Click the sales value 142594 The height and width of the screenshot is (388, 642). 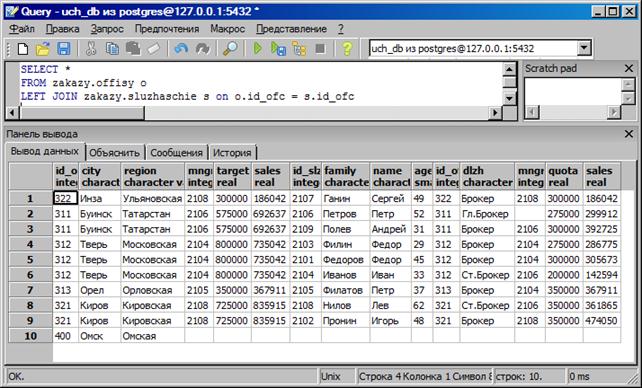[x=601, y=275]
